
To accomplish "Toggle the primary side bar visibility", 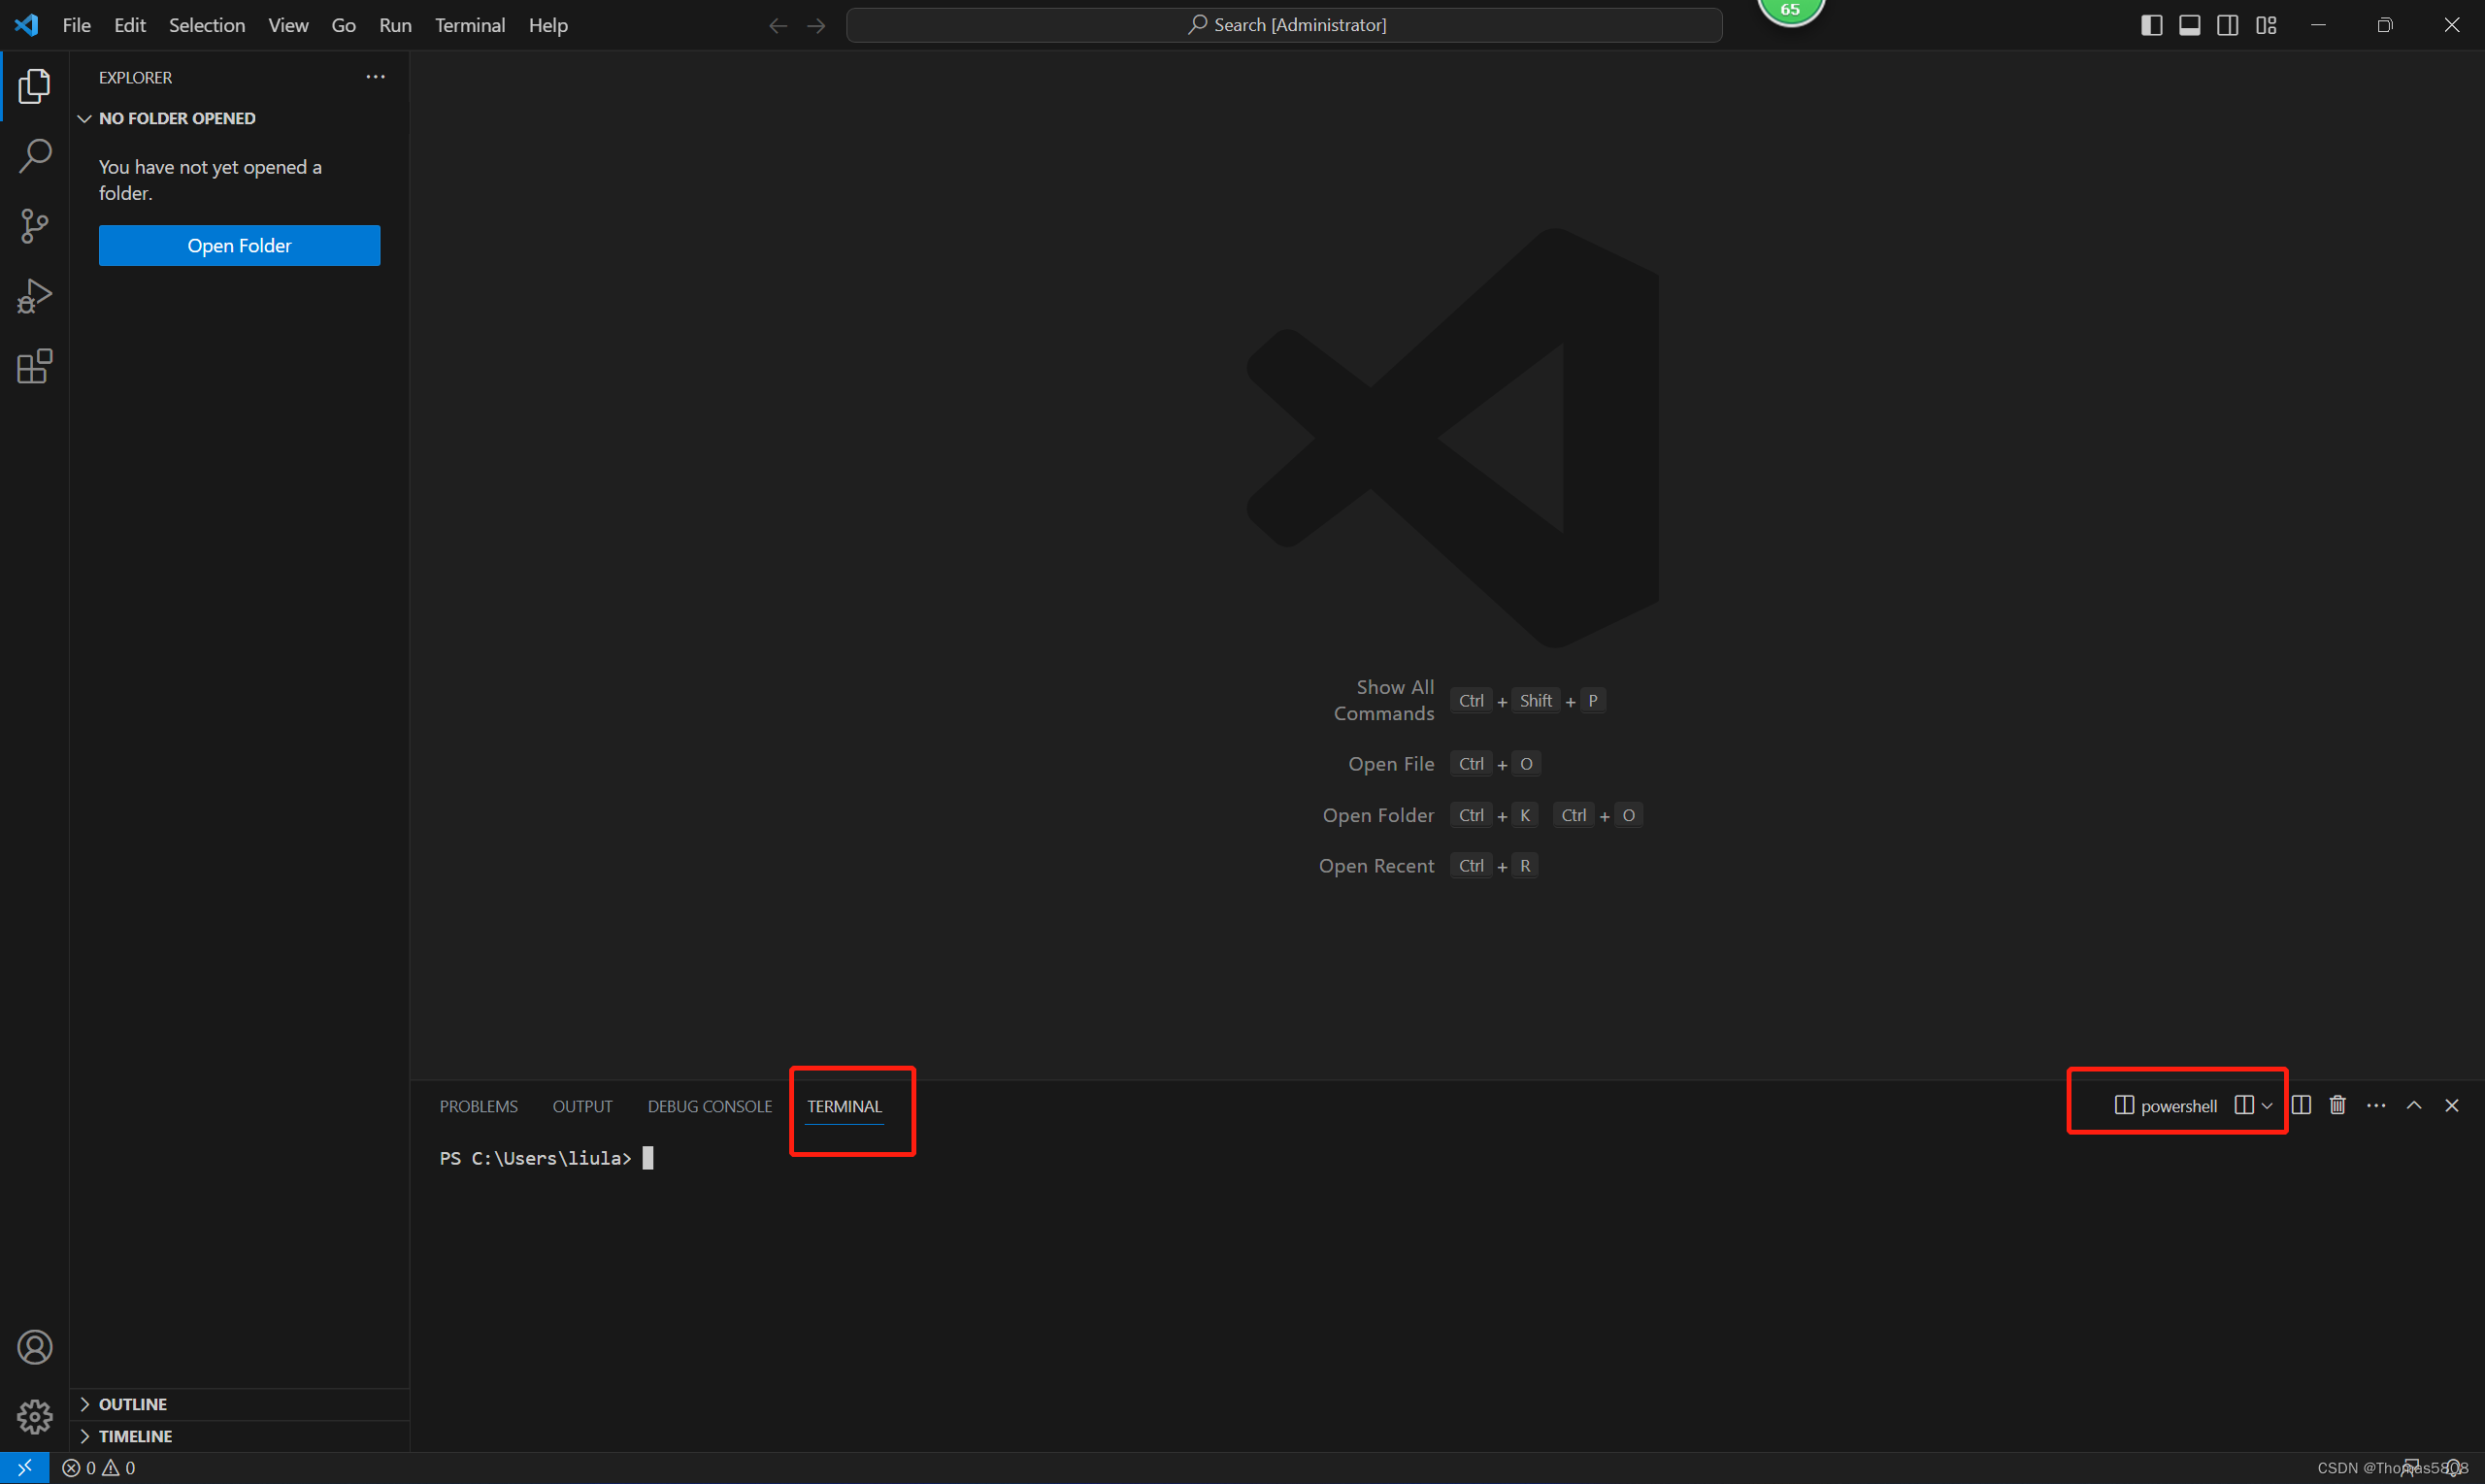I will point(2151,25).
